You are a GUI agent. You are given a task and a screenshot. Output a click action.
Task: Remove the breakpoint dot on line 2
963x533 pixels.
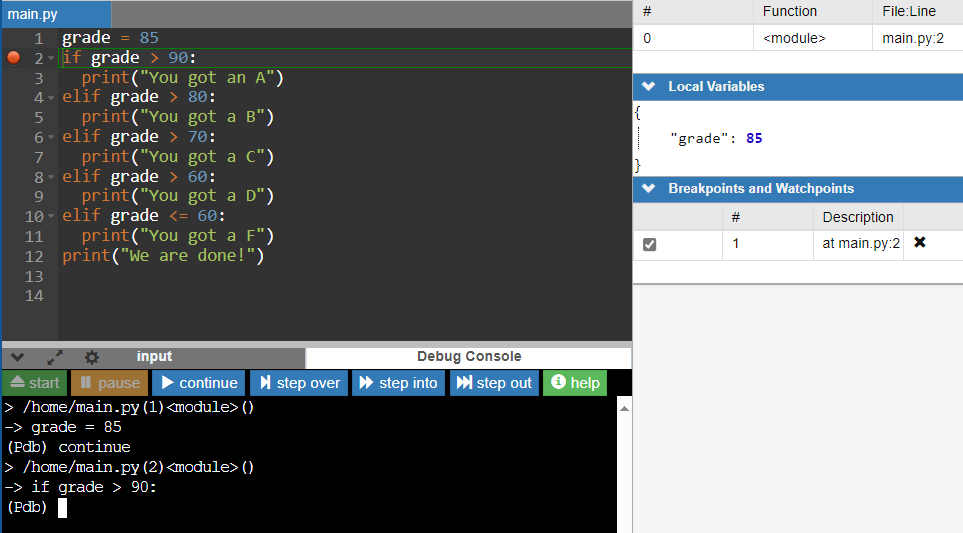click(14, 58)
